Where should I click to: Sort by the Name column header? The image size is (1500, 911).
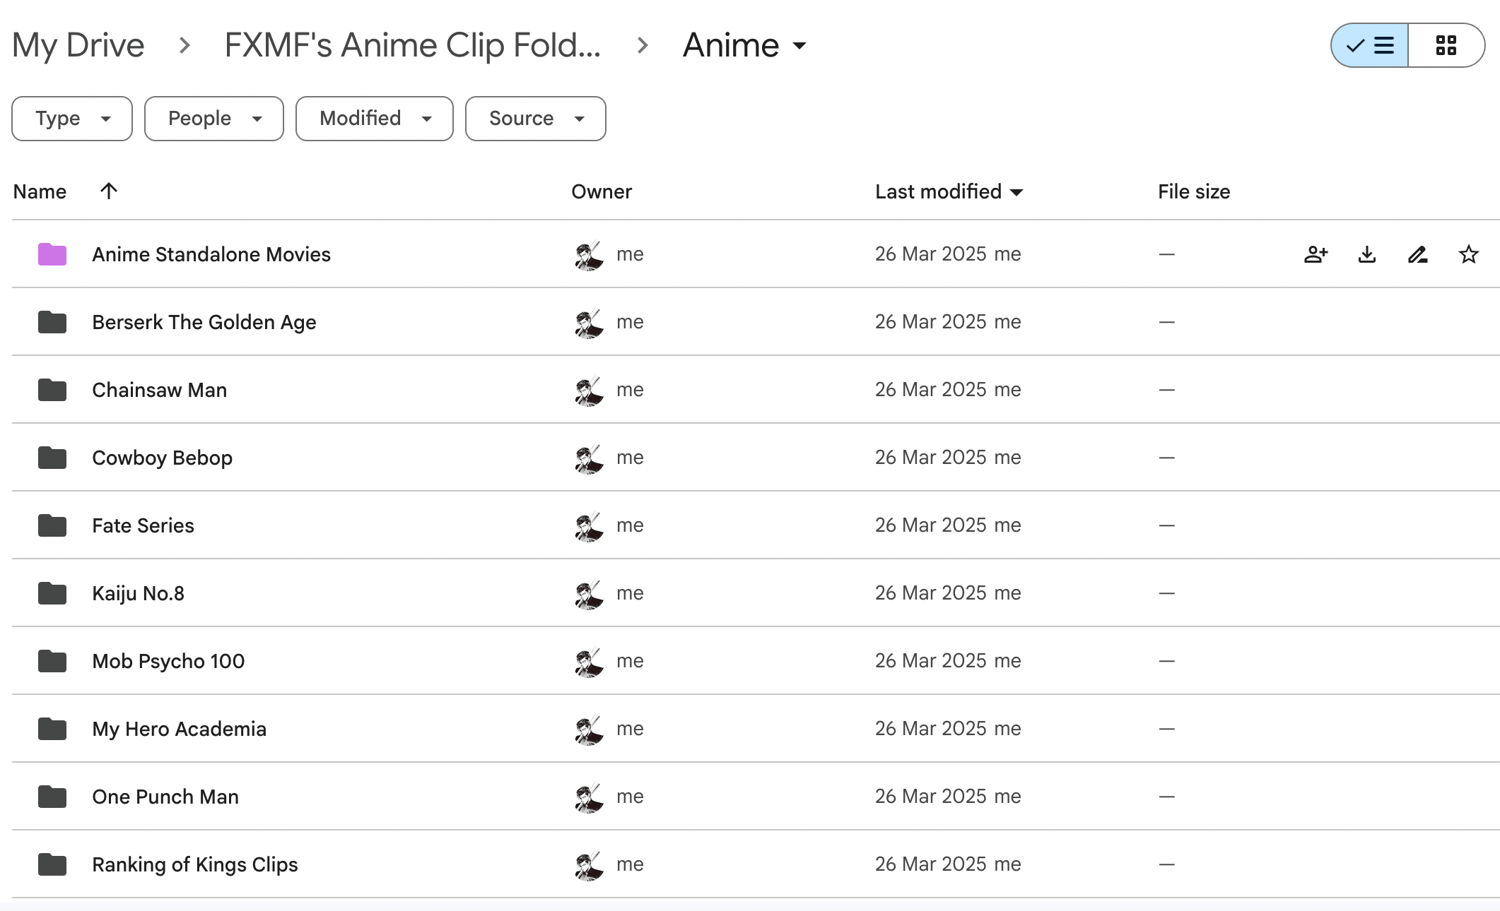pyautogui.click(x=40, y=192)
